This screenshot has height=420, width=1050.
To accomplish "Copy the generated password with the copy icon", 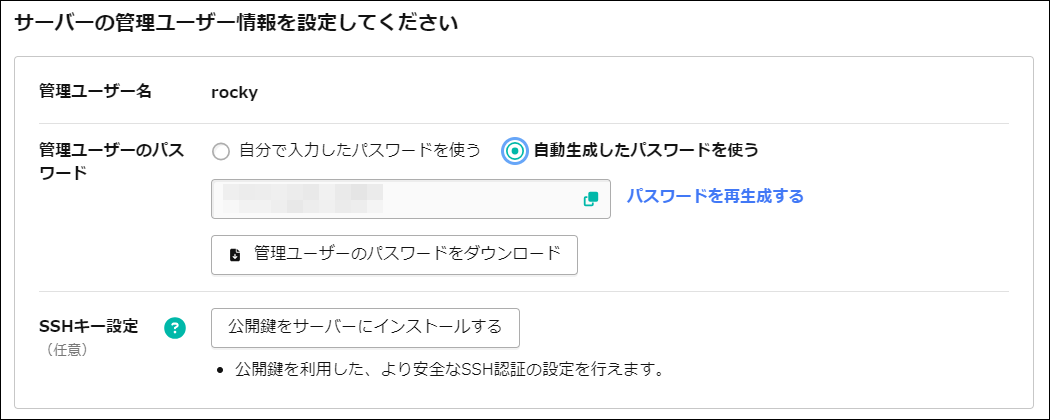I will (591, 199).
